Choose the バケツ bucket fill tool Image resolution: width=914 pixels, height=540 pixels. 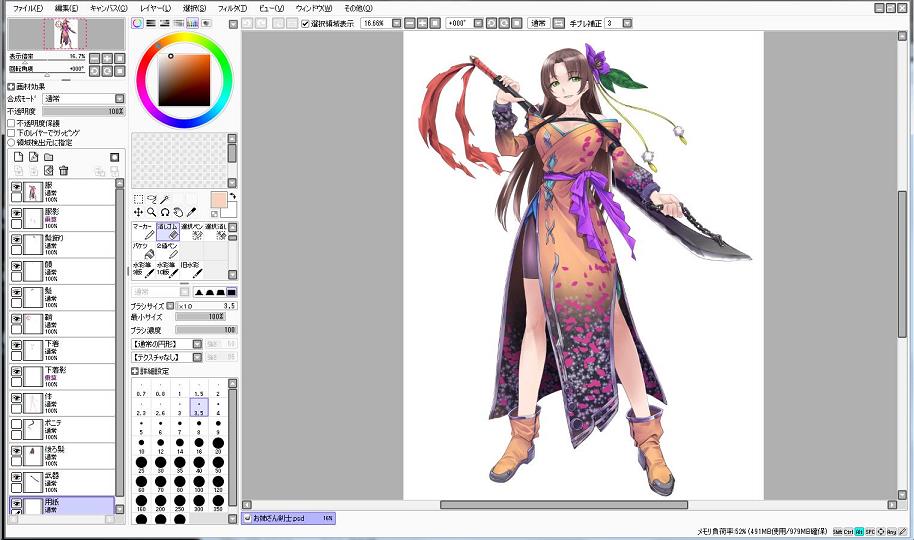(x=143, y=249)
